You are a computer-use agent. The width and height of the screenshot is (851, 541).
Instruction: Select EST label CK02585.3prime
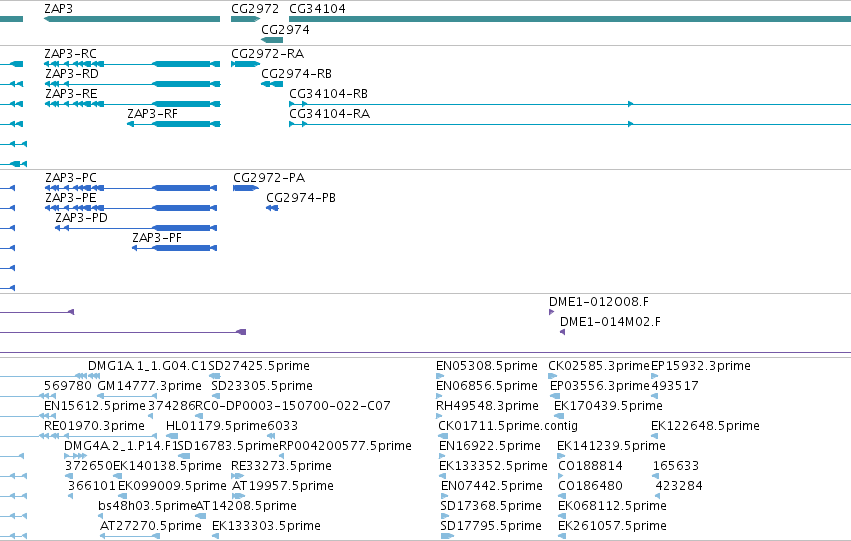pyautogui.click(x=599, y=366)
